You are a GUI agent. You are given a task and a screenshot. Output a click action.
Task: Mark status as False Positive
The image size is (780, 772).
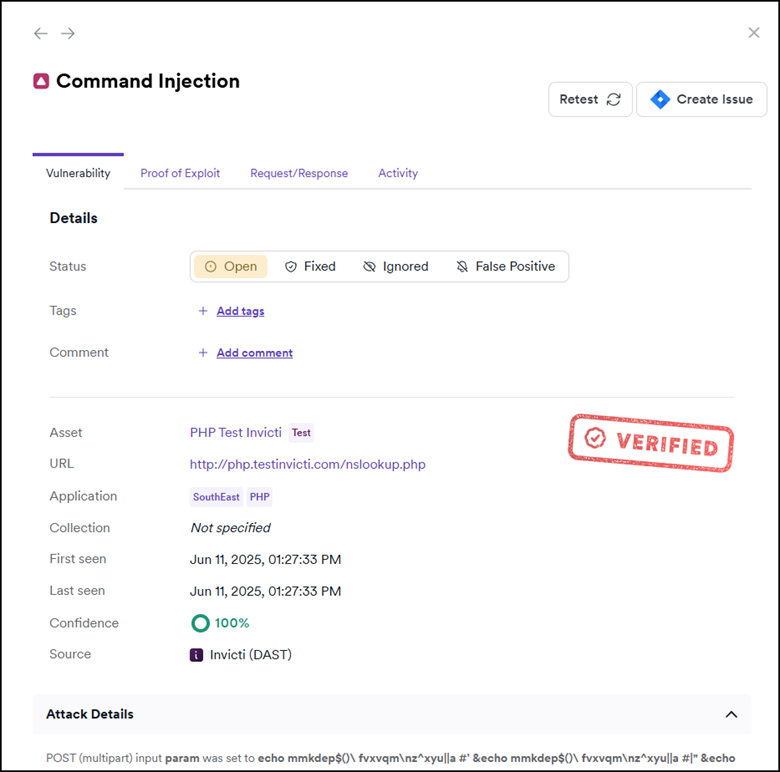click(x=505, y=267)
